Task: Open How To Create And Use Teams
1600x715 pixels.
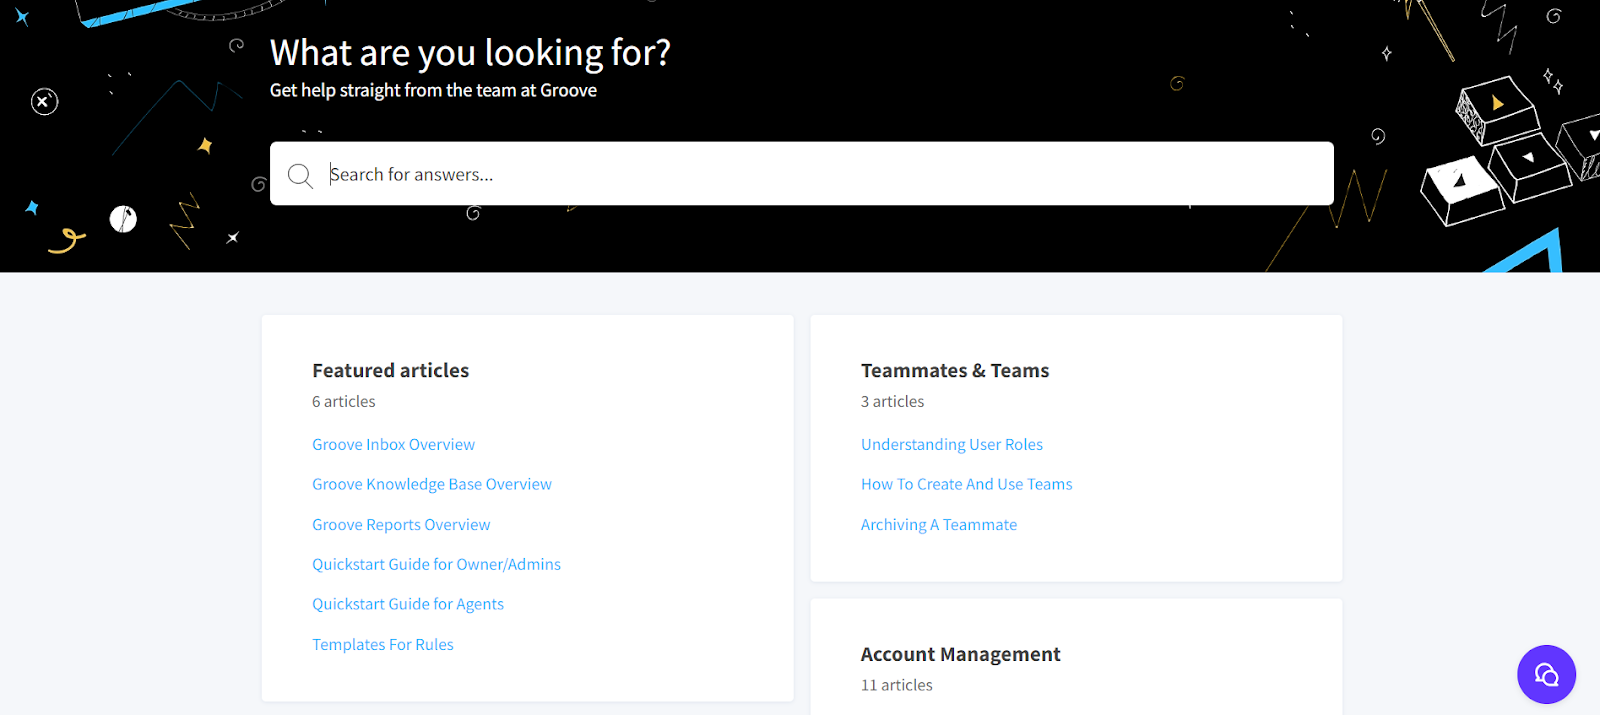Action: (966, 485)
